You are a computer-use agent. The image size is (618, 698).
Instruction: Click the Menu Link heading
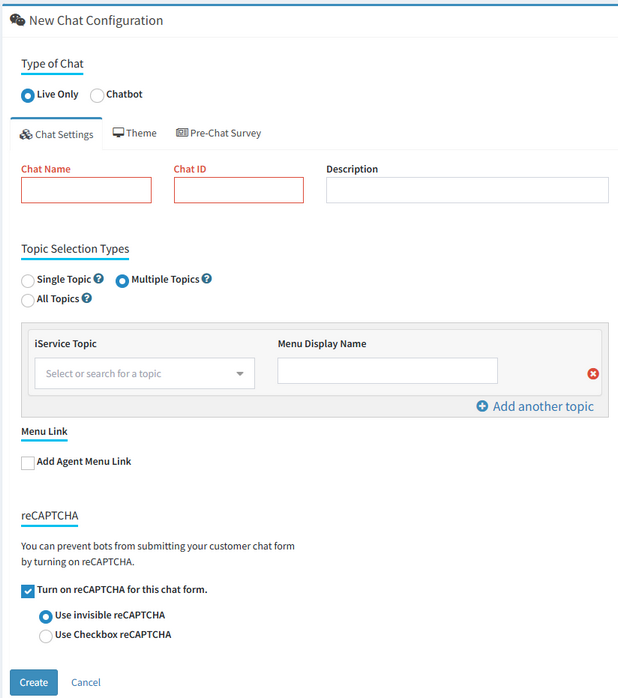[x=45, y=431]
